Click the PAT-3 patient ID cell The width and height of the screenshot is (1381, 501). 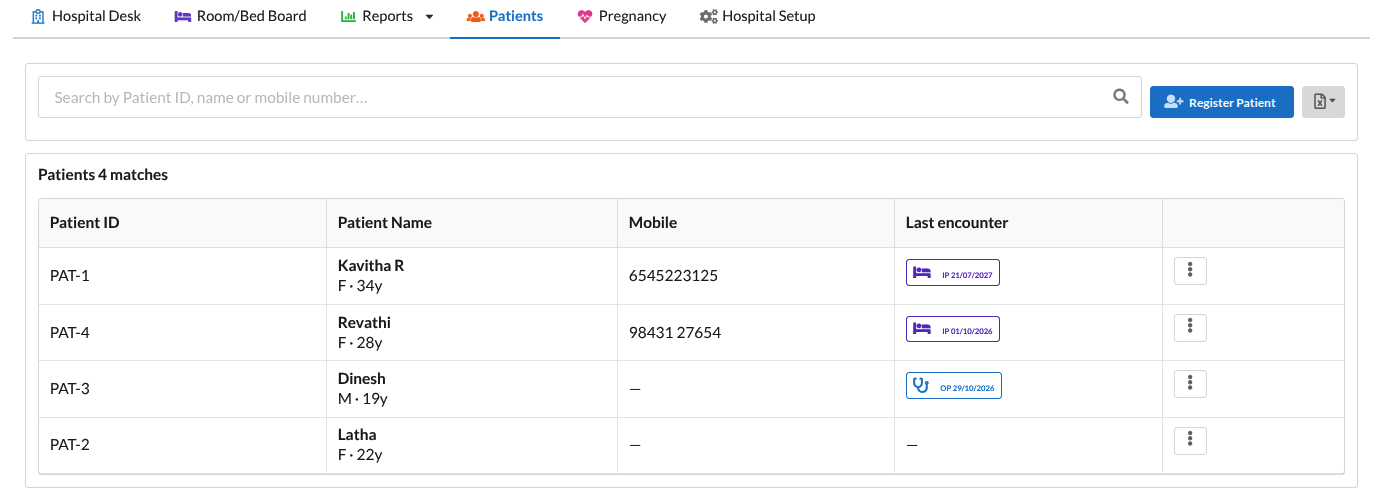tap(183, 389)
